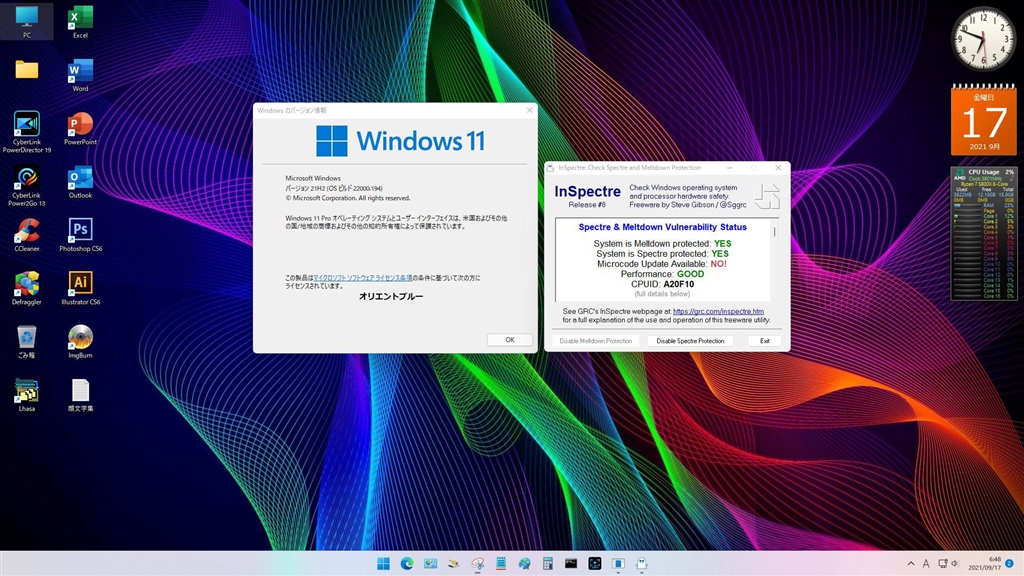Launch Microsoft Edge from the taskbar
This screenshot has width=1024, height=576.
407,564
